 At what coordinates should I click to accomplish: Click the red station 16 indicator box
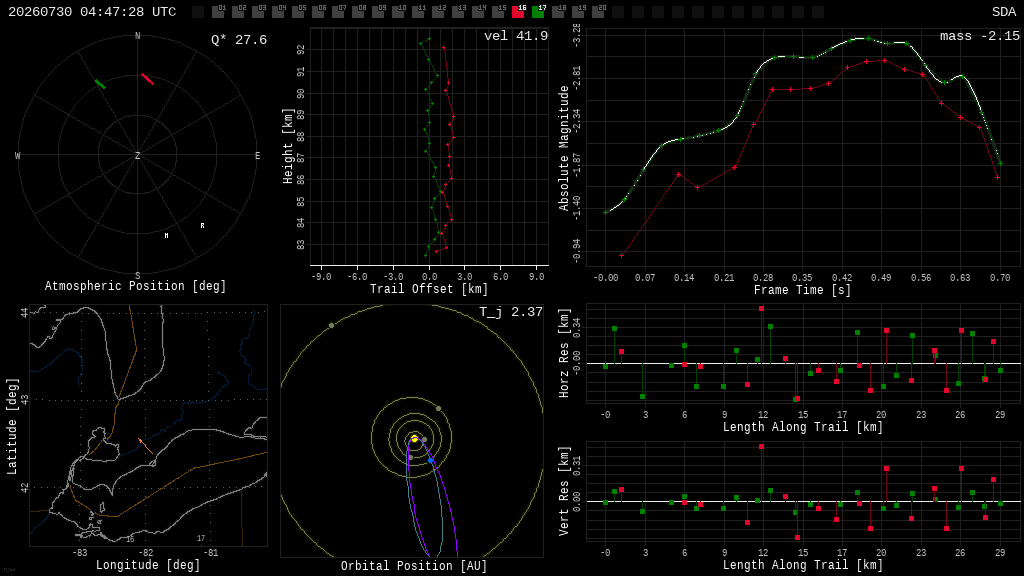point(518,12)
